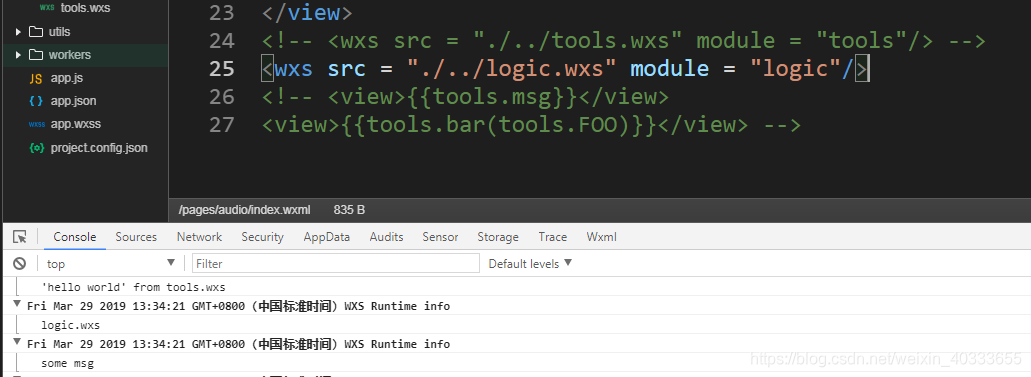Open the Storage tab
Image resolution: width=1031 pixels, height=377 pixels.
[498, 237]
